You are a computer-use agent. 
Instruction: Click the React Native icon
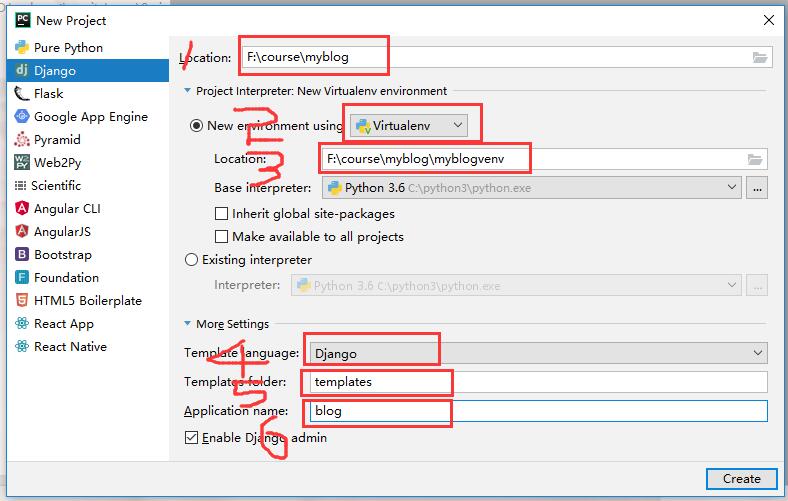point(22,346)
